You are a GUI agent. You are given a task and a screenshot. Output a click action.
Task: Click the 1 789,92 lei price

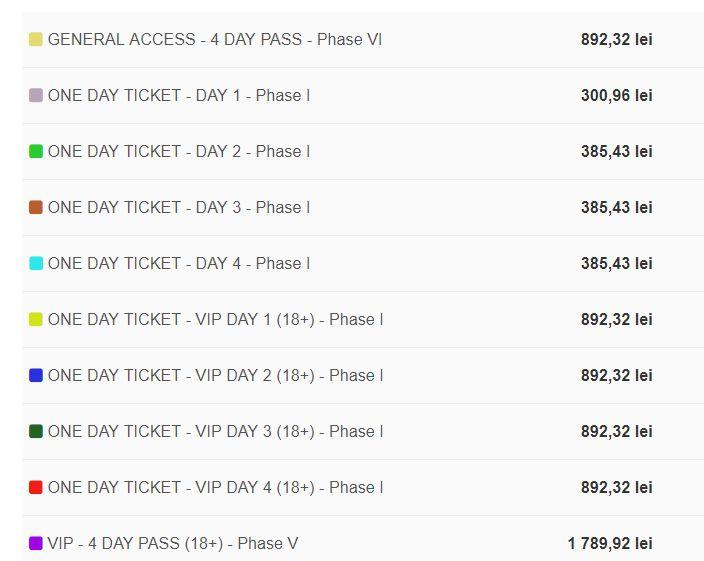point(610,544)
